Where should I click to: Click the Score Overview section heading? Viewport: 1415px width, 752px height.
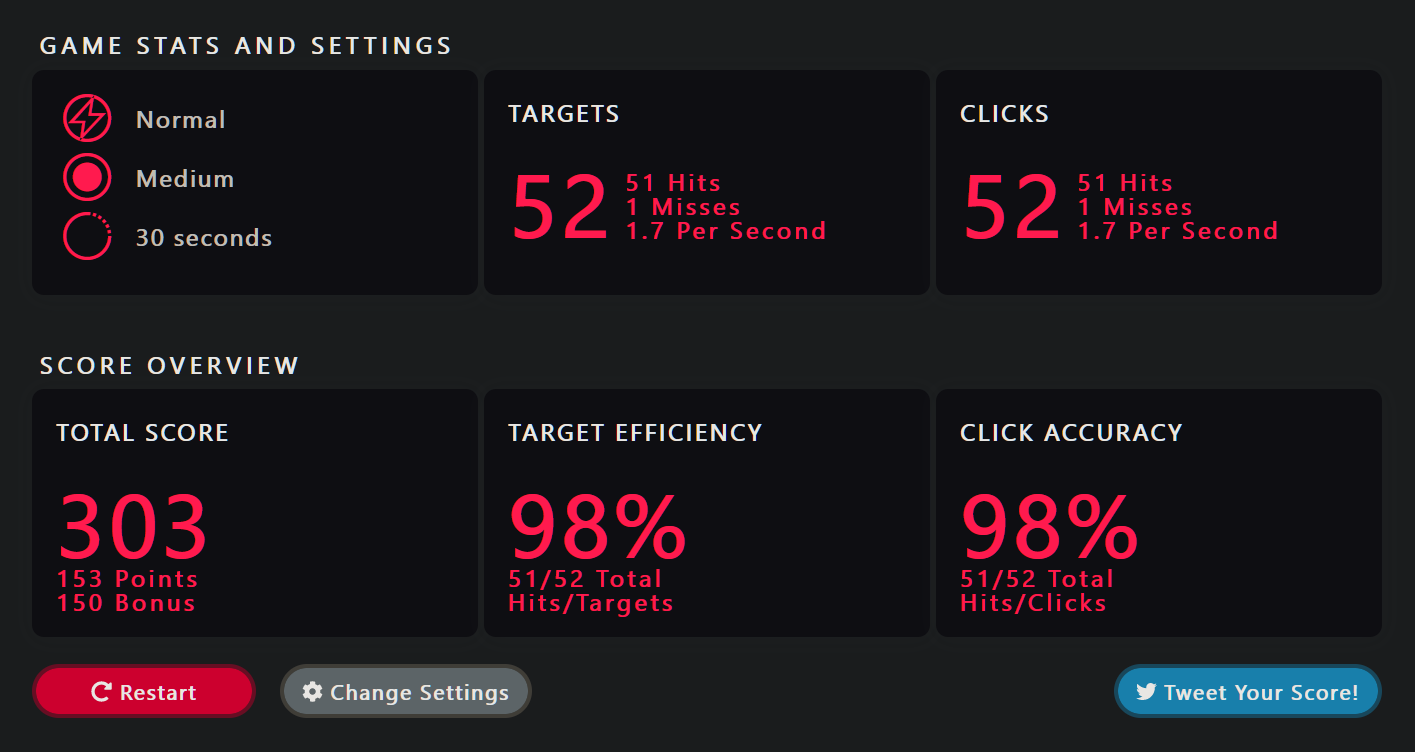coord(169,366)
